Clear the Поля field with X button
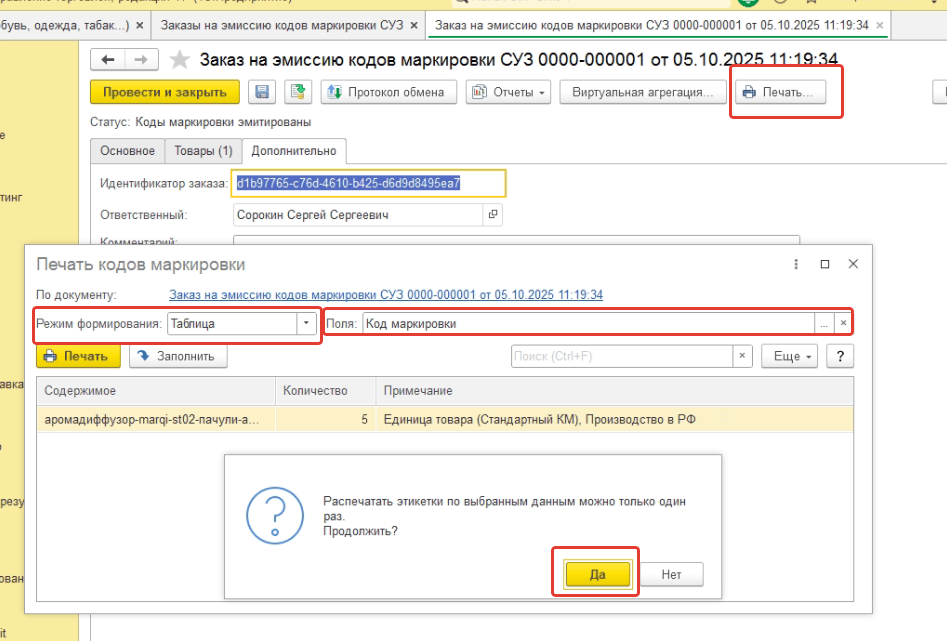947x641 pixels. coord(843,324)
